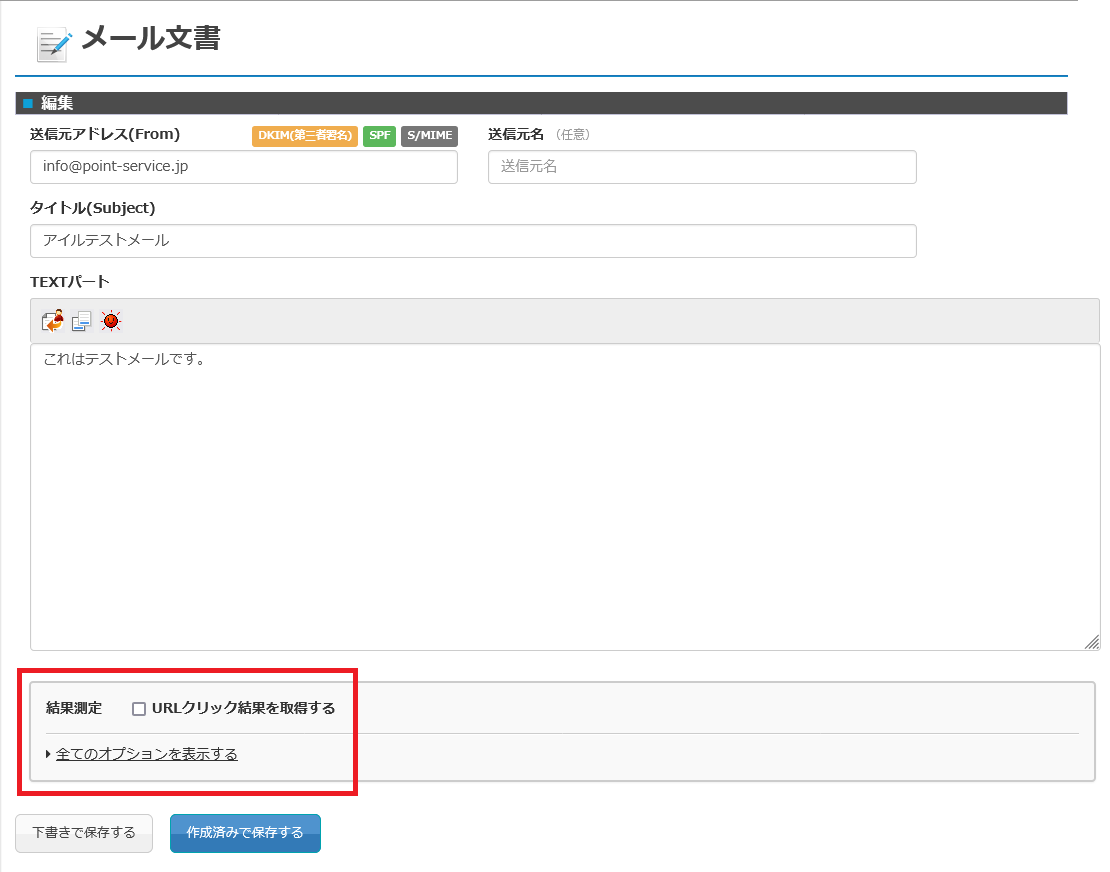The width and height of the screenshot is (1110, 872).
Task: Select the personalization insert icon in the TEXT toolbar
Action: click(x=51, y=320)
